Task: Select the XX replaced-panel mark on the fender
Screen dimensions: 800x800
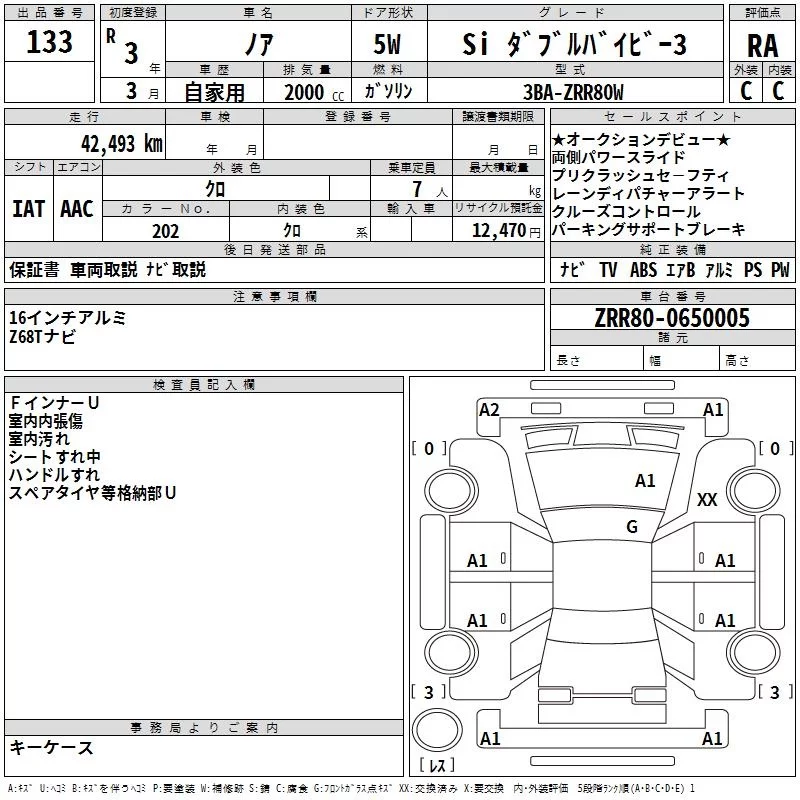Action: click(x=707, y=499)
